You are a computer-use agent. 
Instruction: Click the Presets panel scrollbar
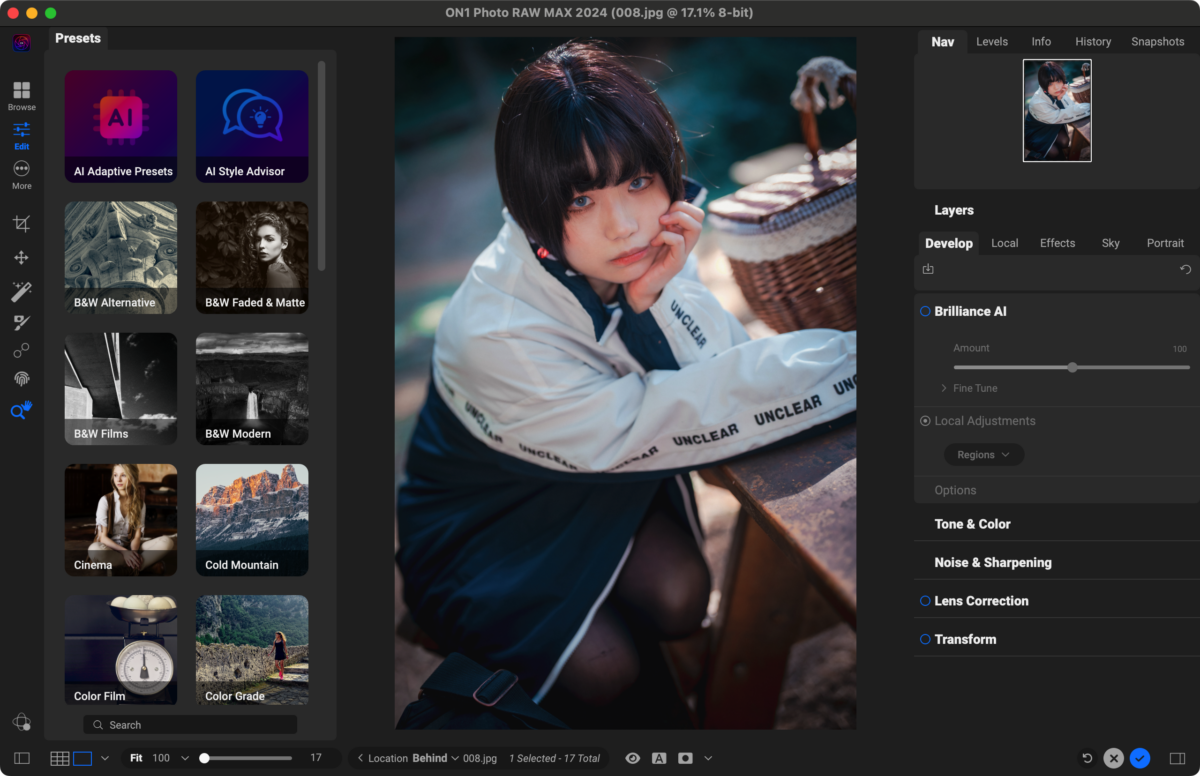[322, 165]
